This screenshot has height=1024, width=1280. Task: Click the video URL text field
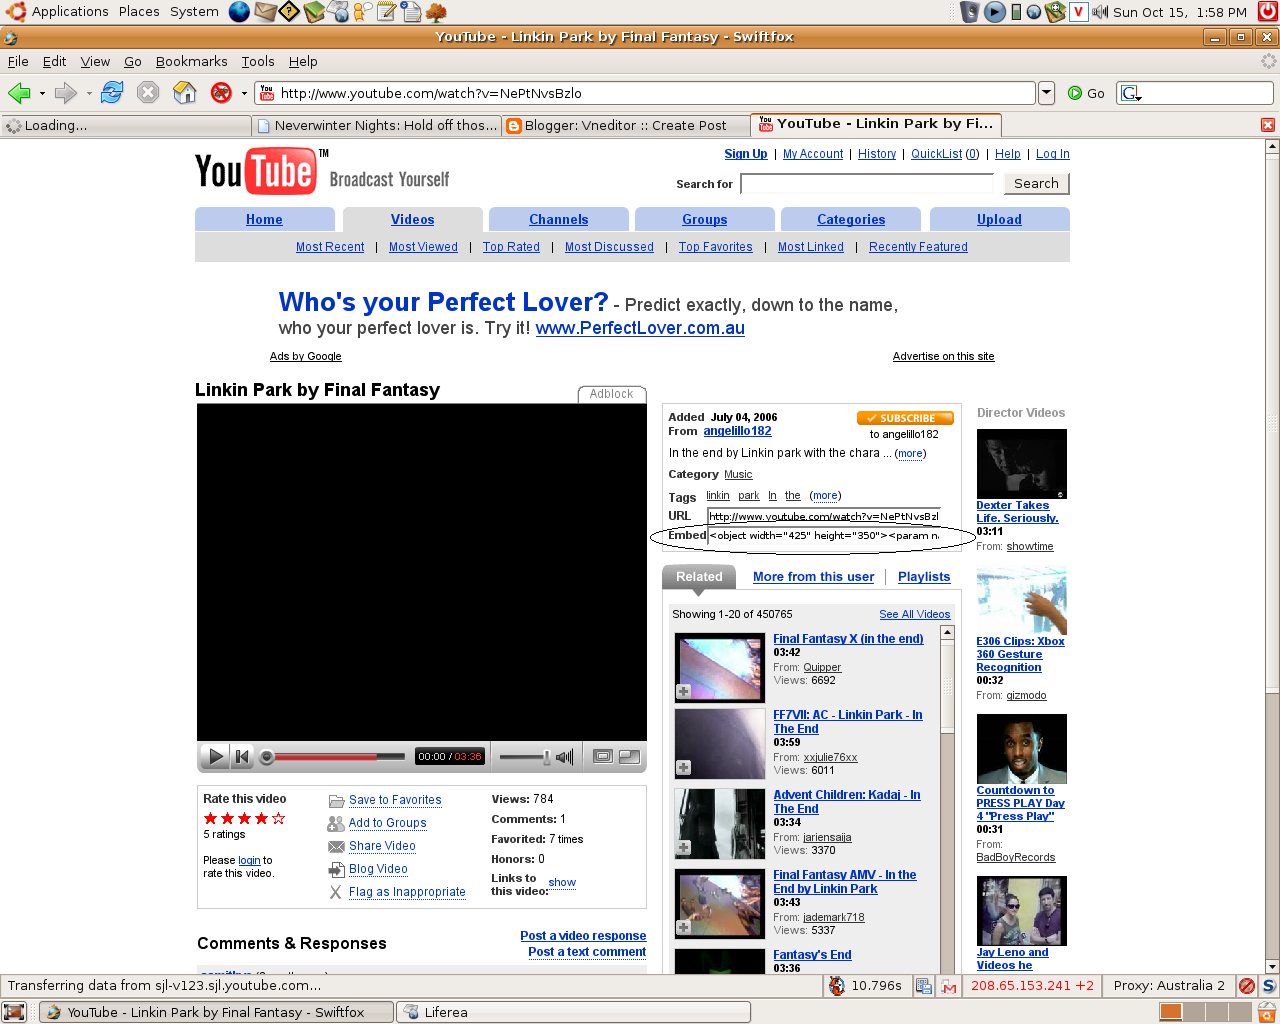(x=824, y=516)
